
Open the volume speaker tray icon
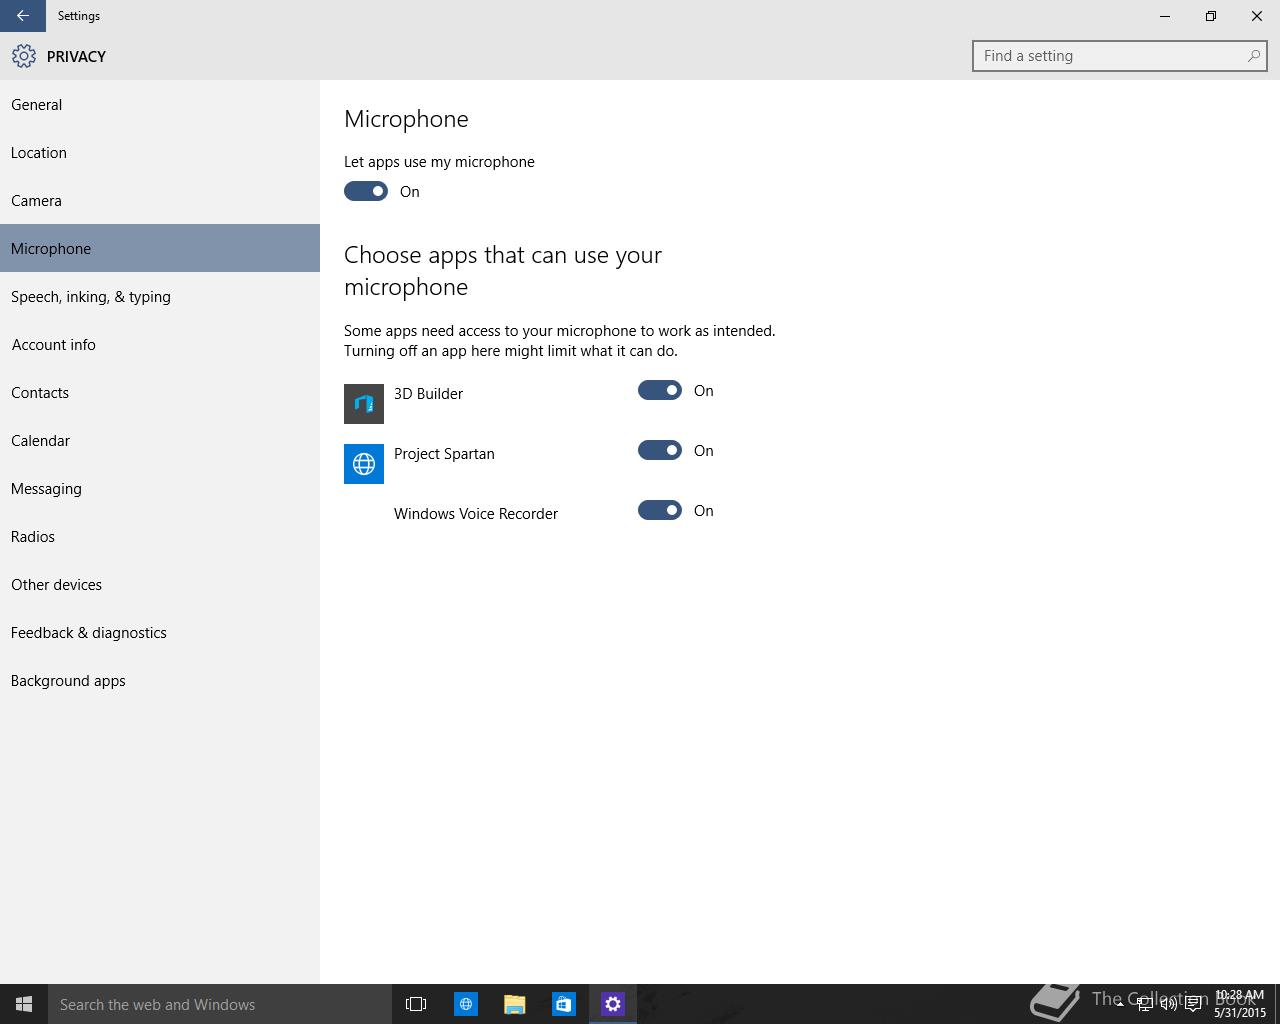coord(1168,1004)
